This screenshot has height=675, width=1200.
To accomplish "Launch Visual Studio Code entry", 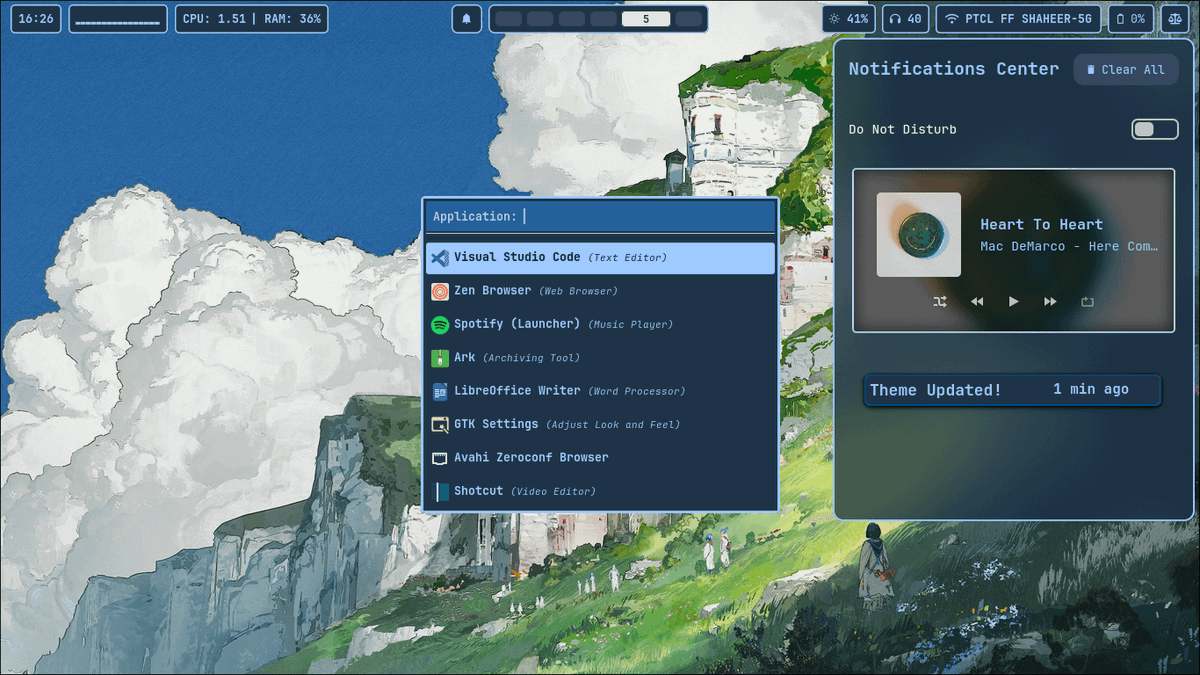I will 600,258.
